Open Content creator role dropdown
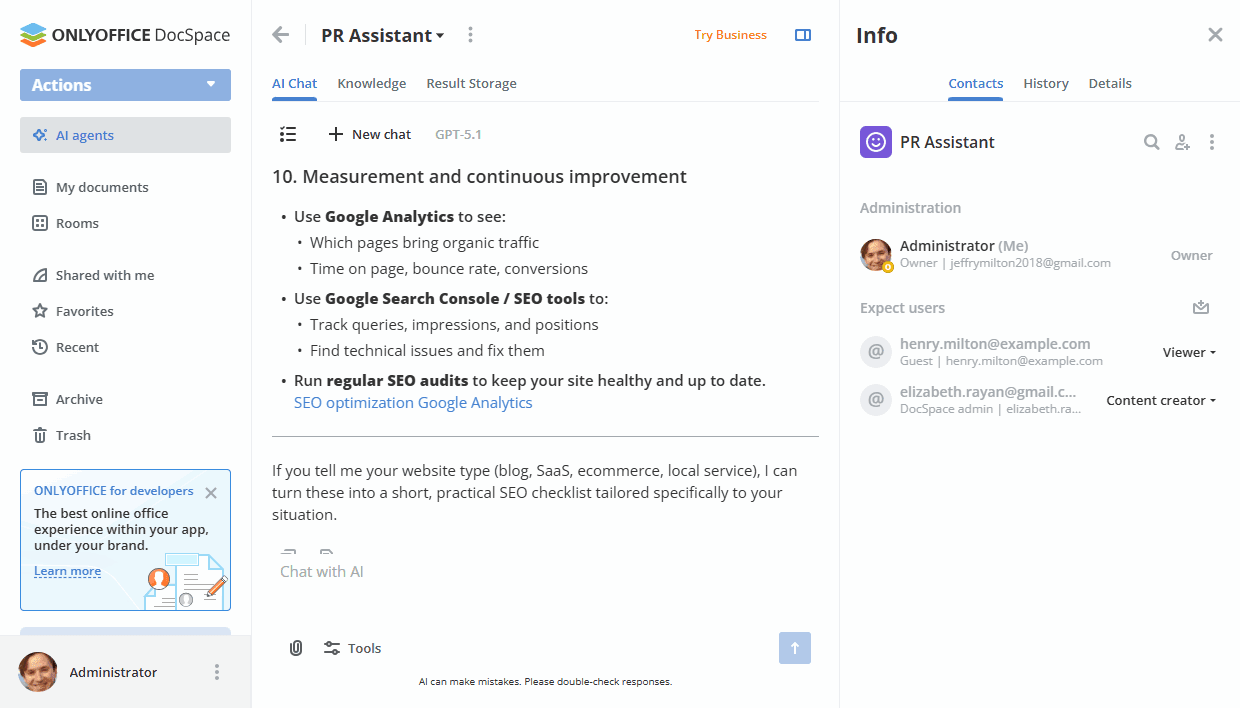 [x=1161, y=400]
